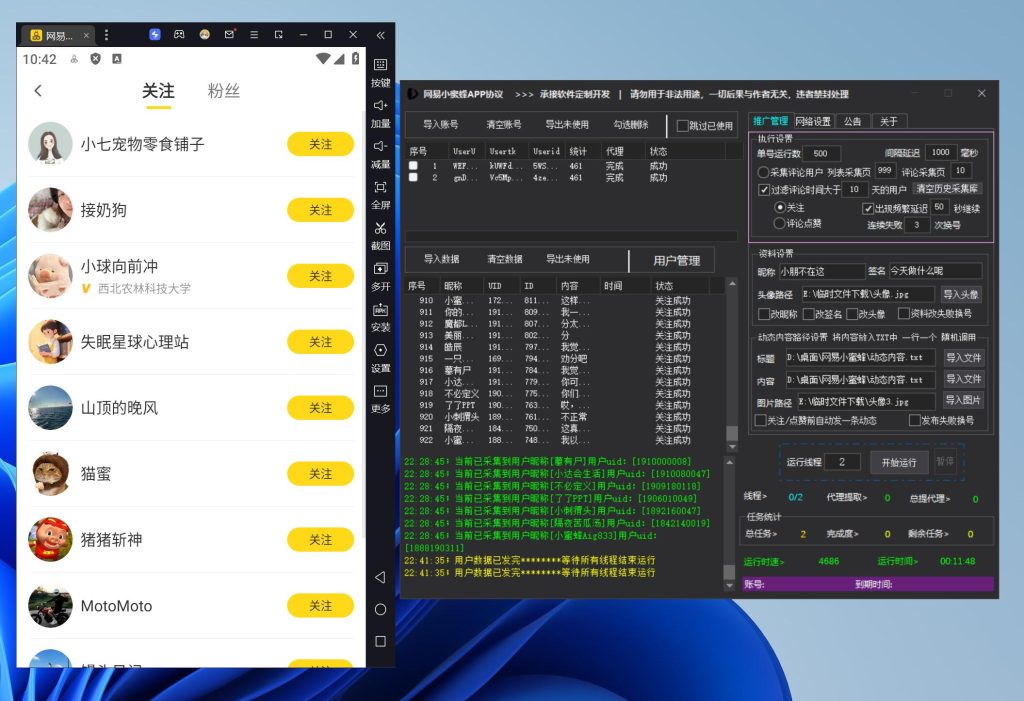Viewport: 1024px width, 701px height.
Task: Select the 评论点赞 radio button
Action: [781, 224]
